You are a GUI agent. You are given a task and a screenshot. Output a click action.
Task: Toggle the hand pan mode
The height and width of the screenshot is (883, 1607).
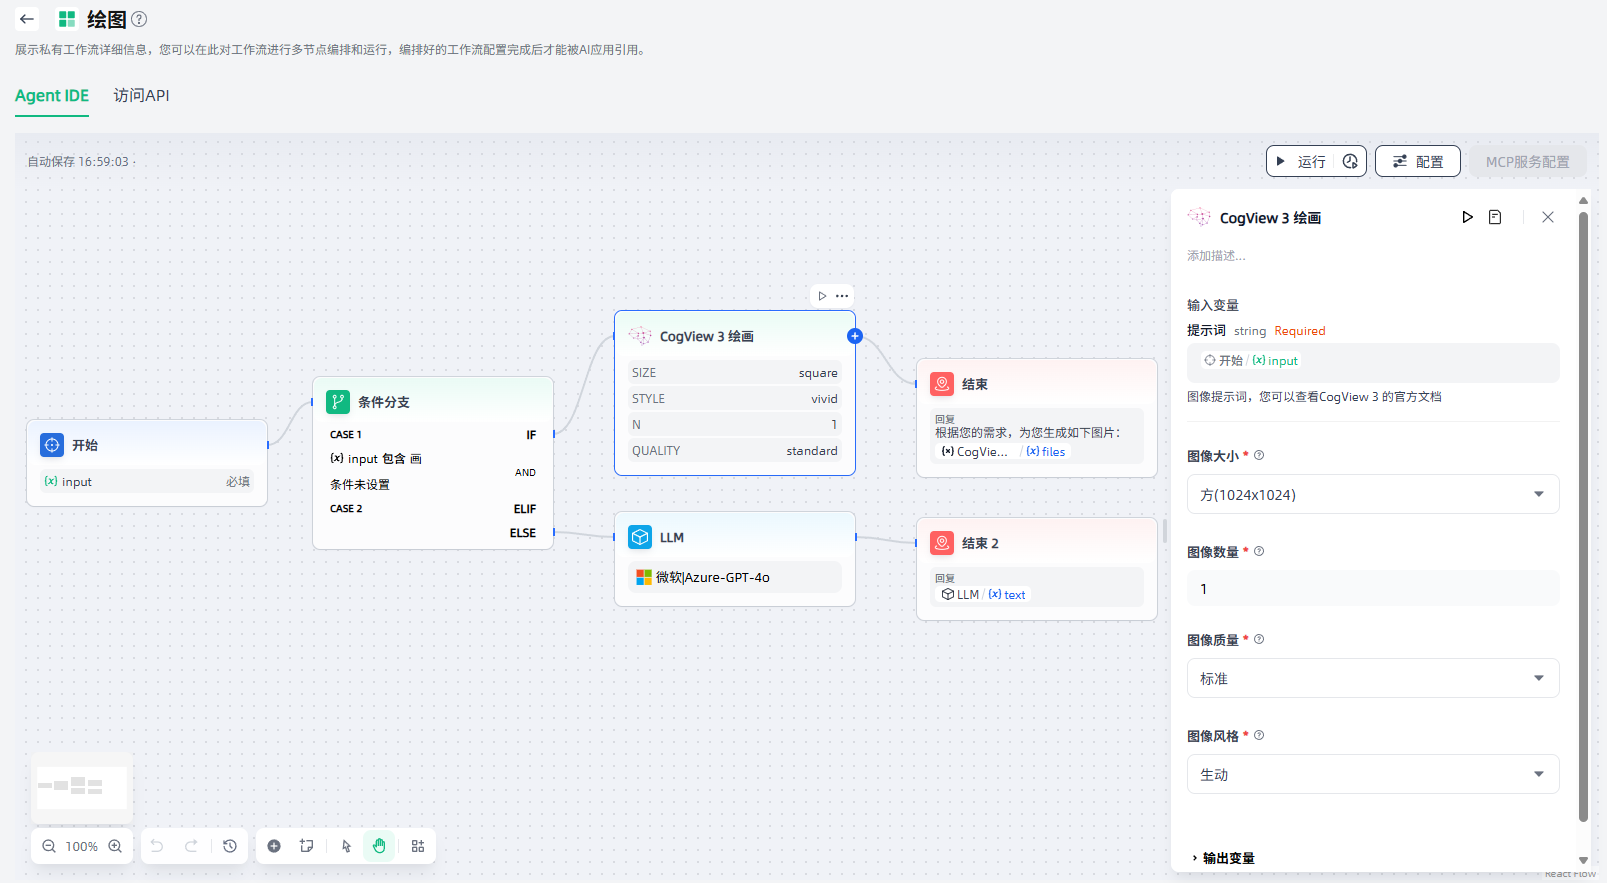[380, 846]
